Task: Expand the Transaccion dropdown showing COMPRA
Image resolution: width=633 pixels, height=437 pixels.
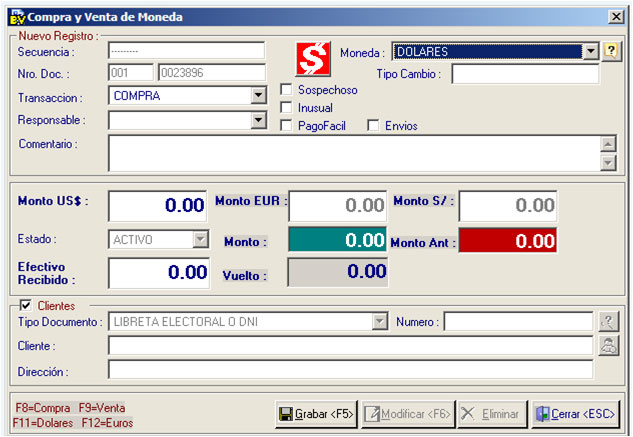Action: tap(258, 96)
